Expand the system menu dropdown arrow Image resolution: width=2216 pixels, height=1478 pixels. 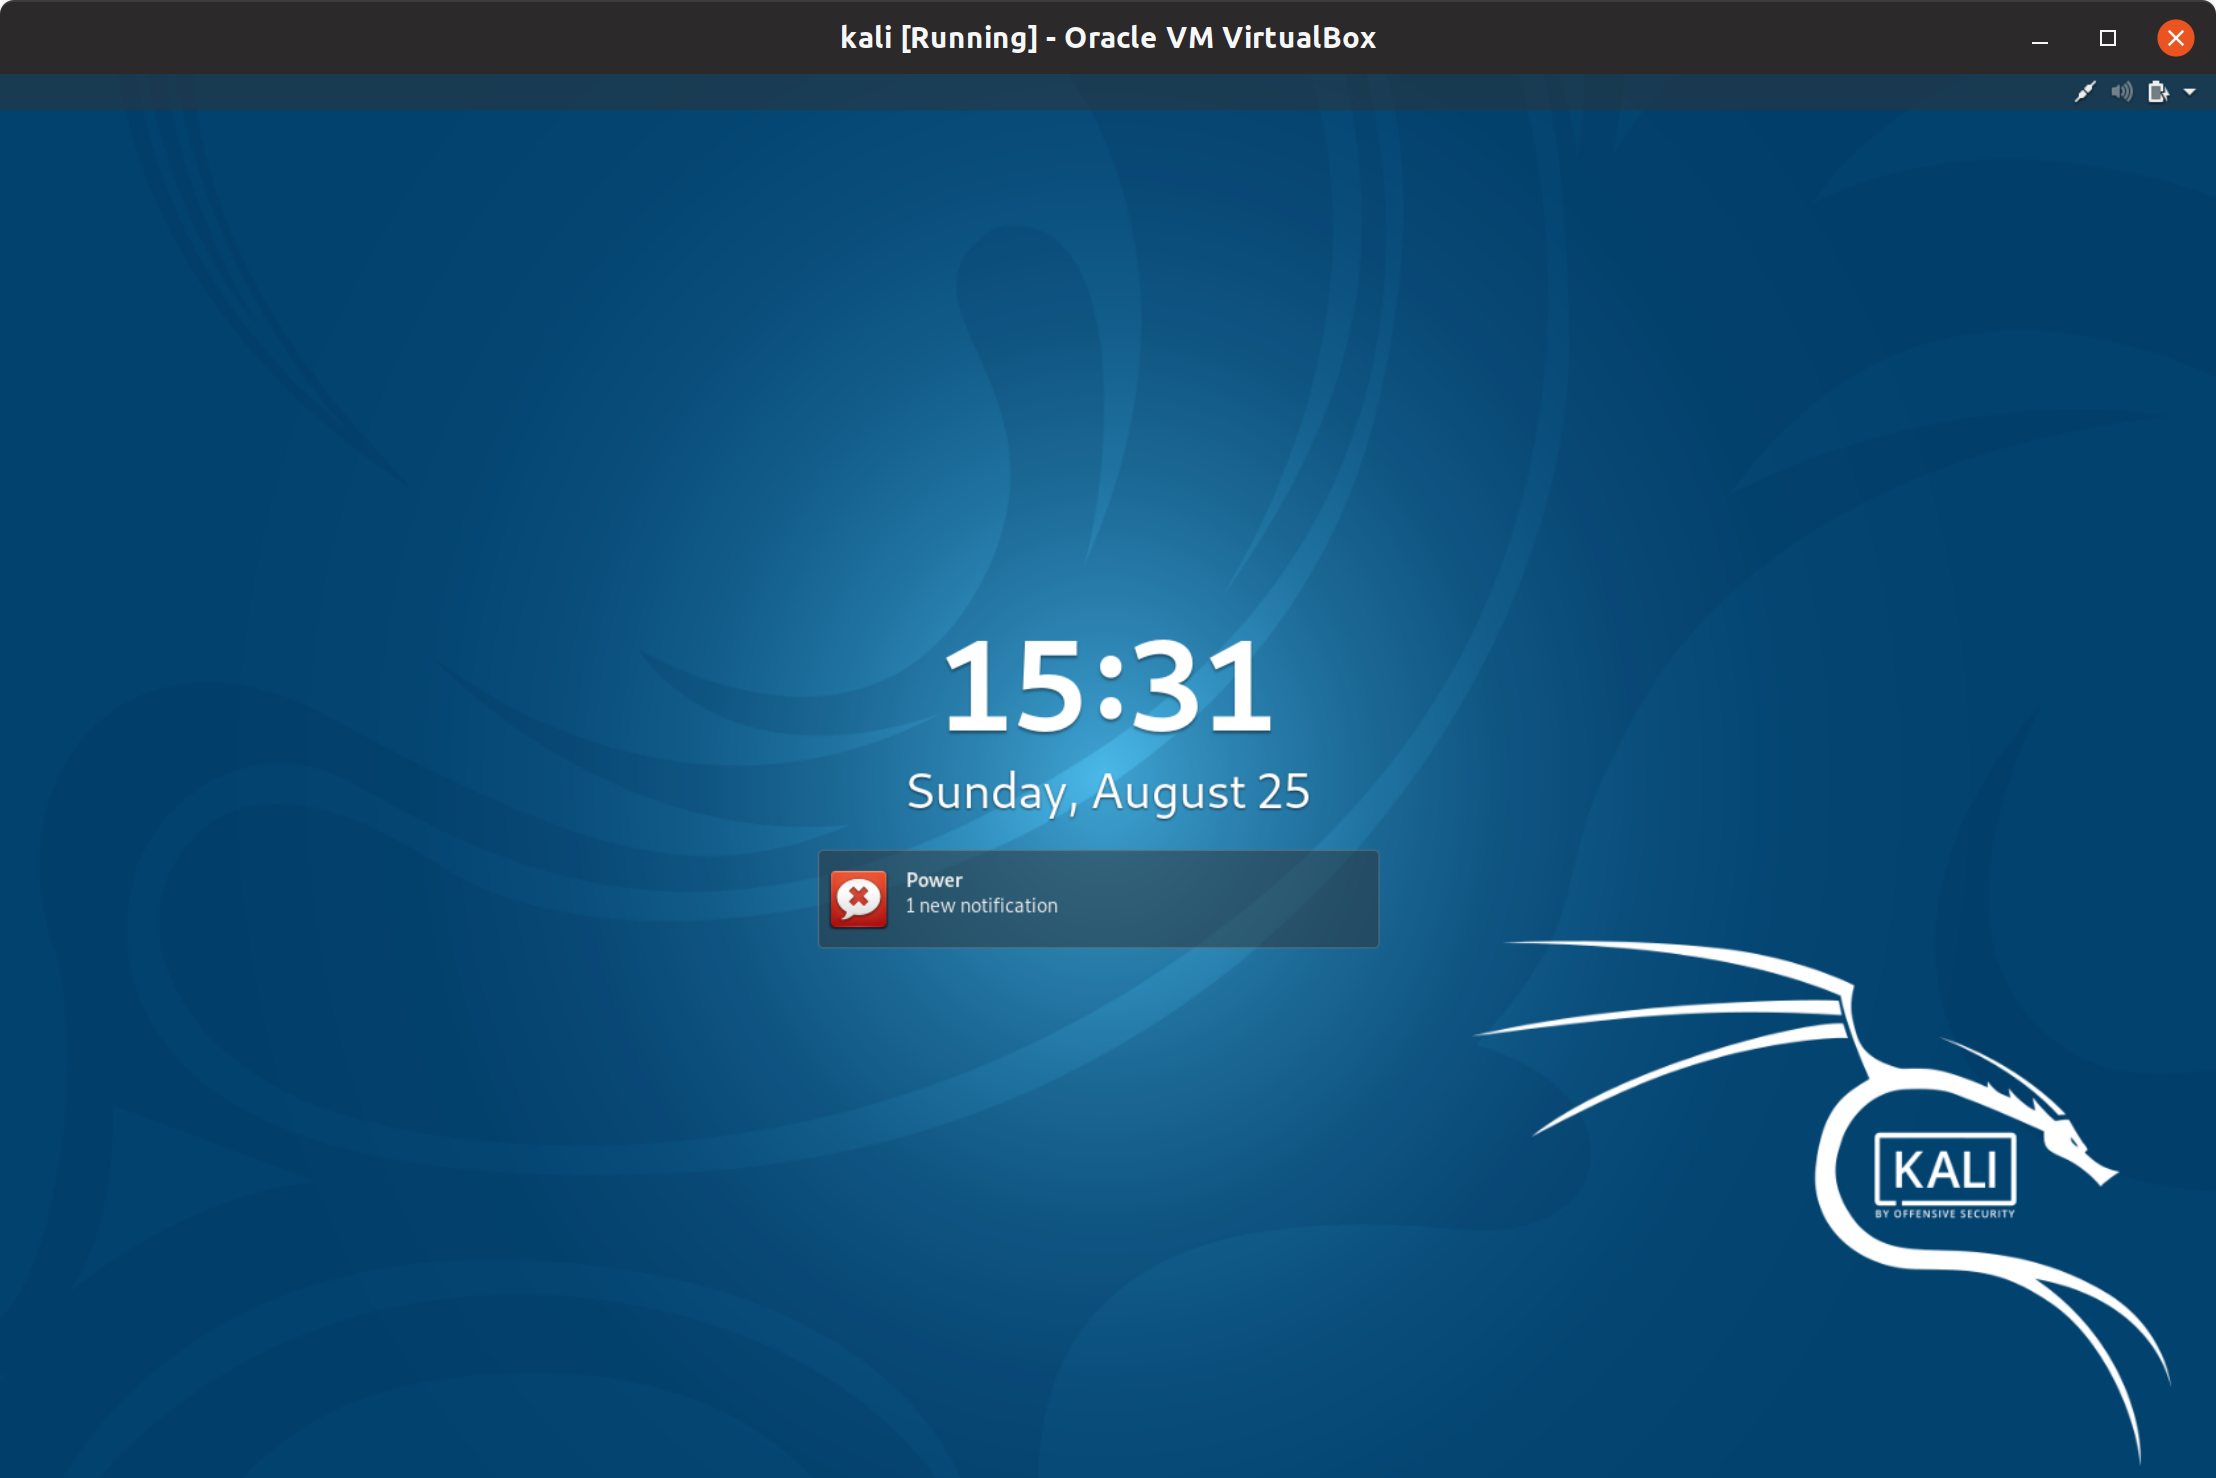click(2190, 92)
